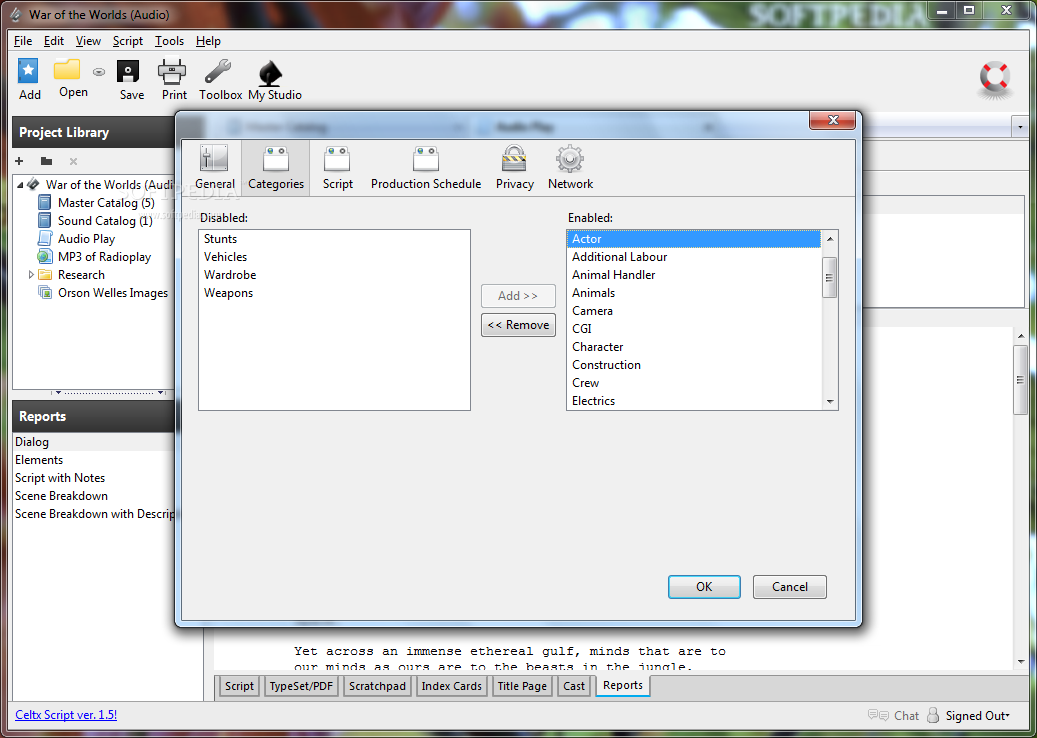Switch to the Cast tab
1037x738 pixels.
tap(574, 686)
